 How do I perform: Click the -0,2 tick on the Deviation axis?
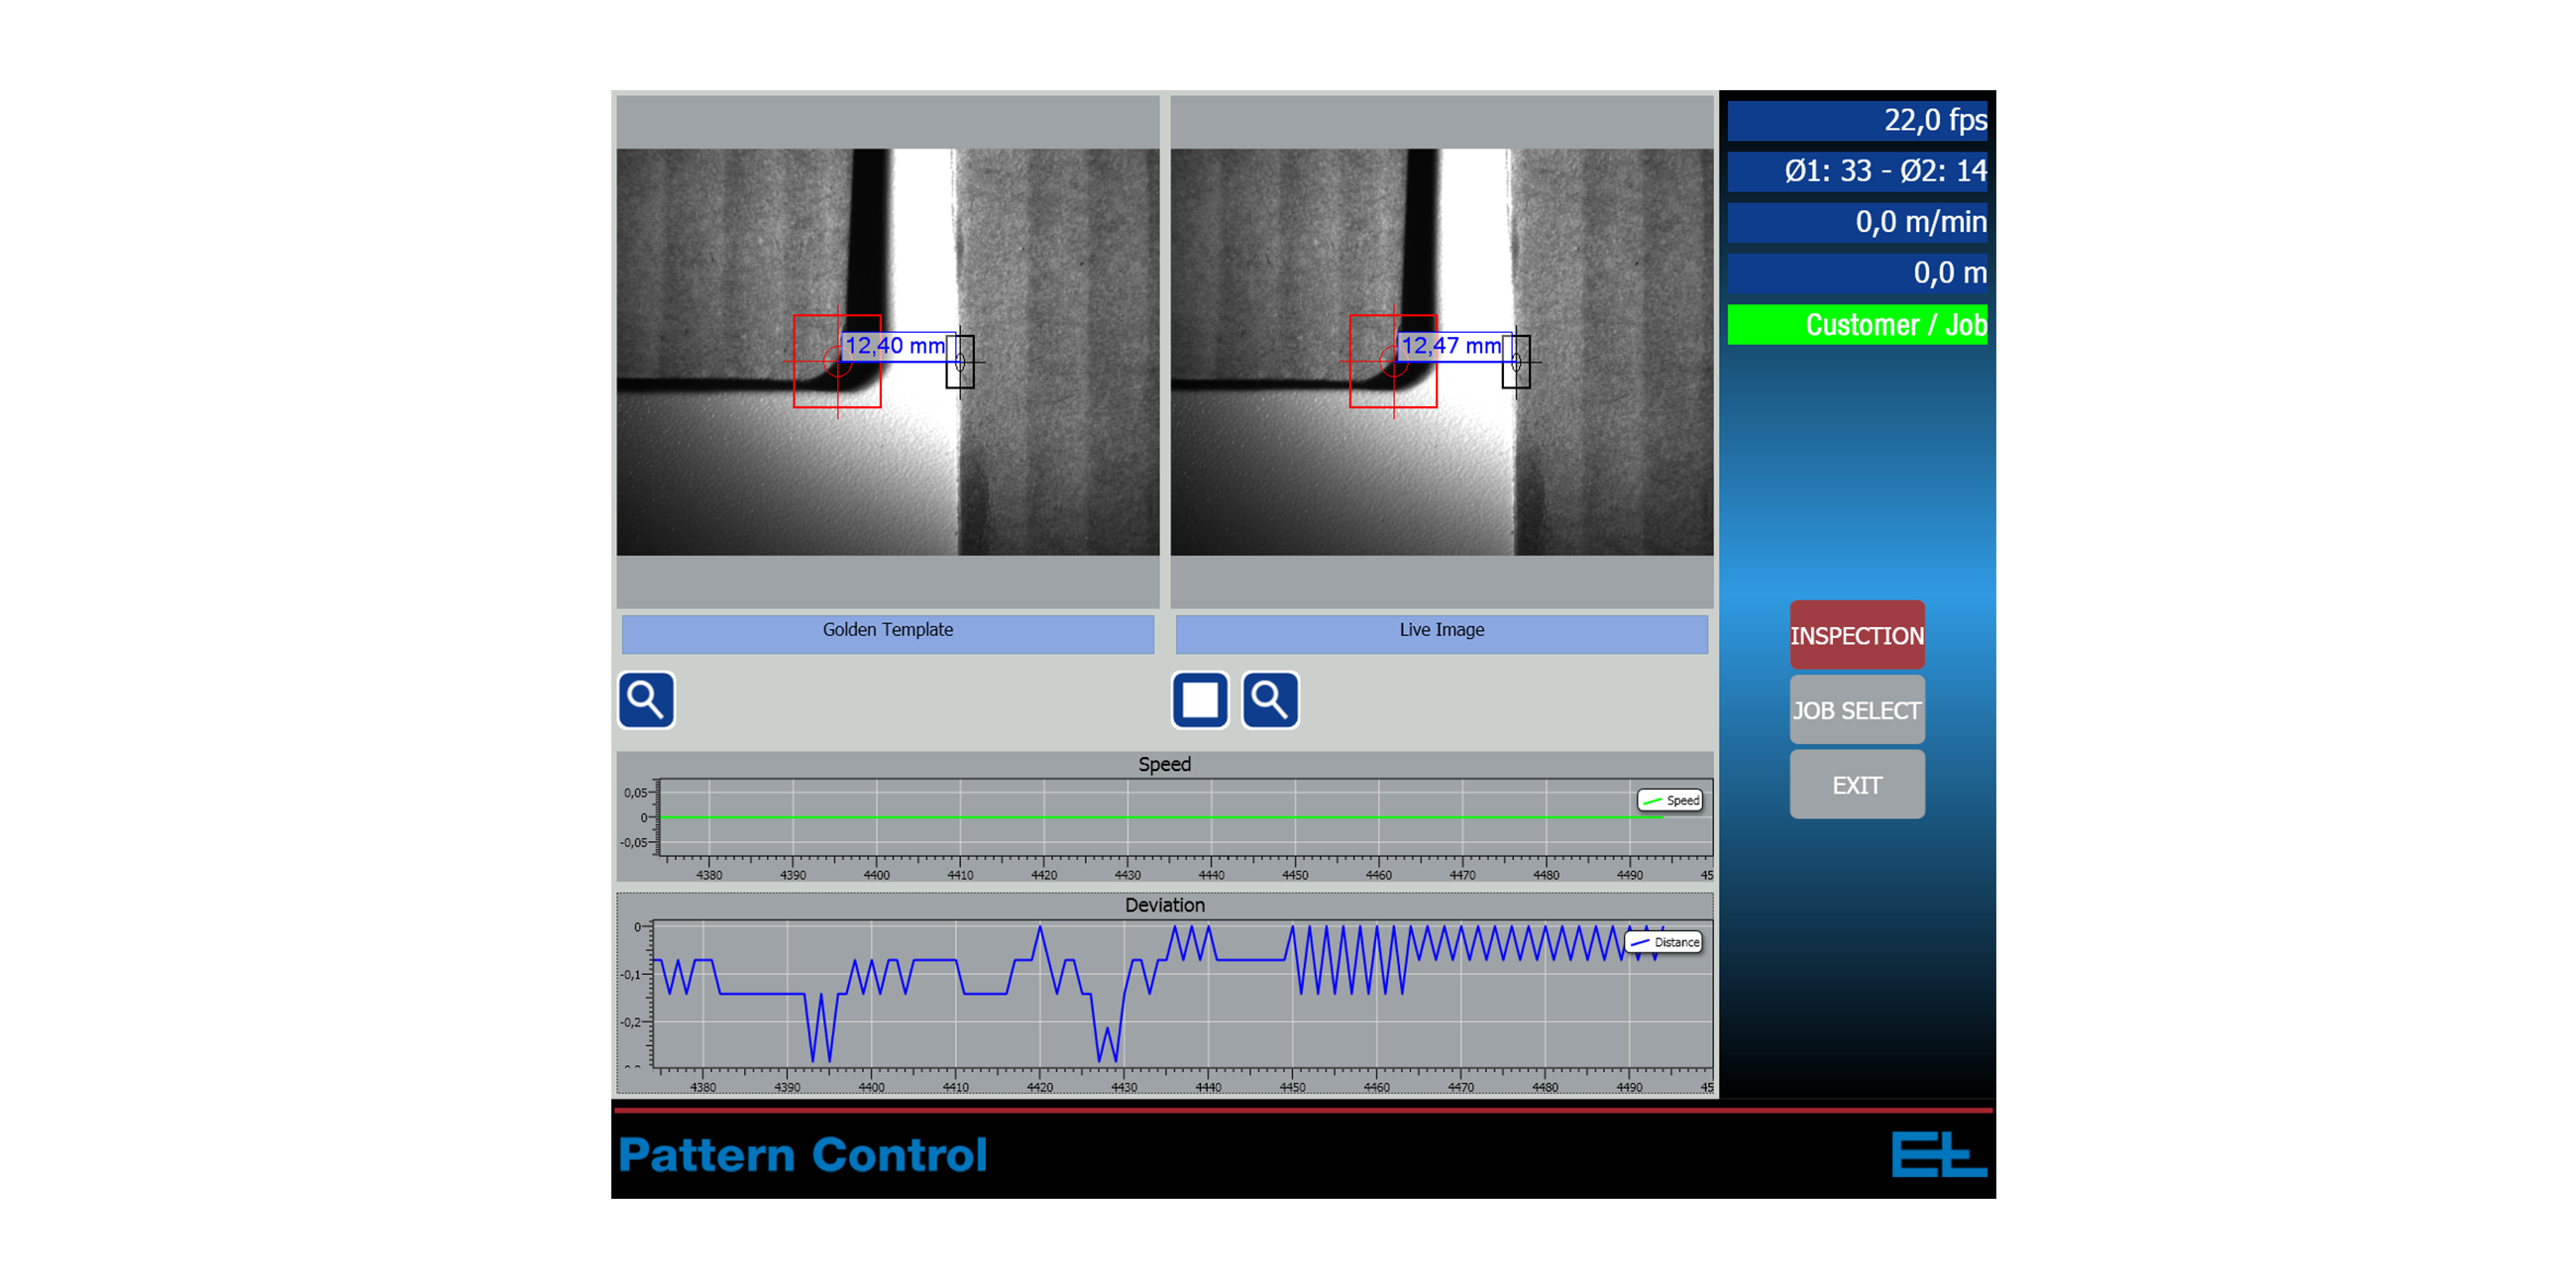[632, 1022]
